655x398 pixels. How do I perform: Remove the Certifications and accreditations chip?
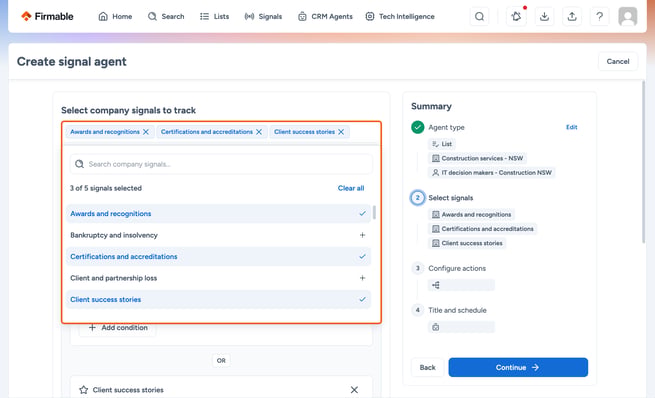(259, 132)
